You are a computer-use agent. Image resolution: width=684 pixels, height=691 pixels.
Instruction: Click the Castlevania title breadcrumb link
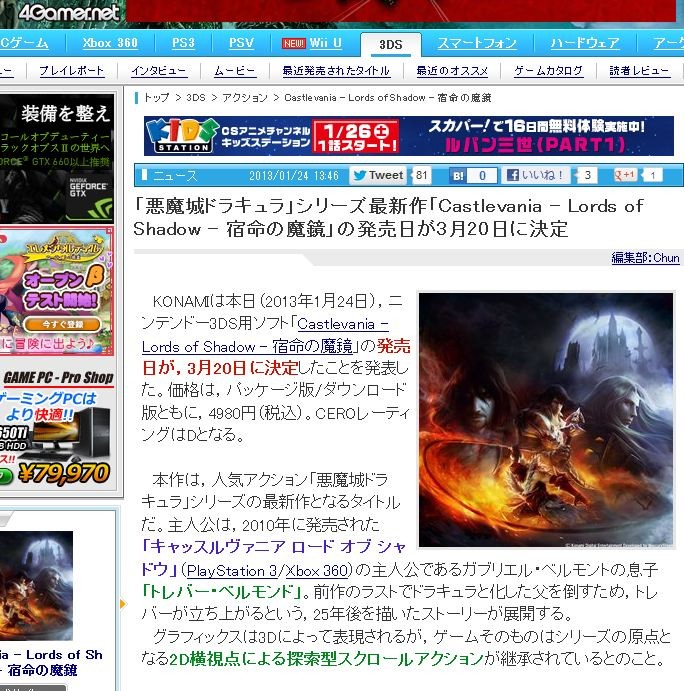(387, 97)
